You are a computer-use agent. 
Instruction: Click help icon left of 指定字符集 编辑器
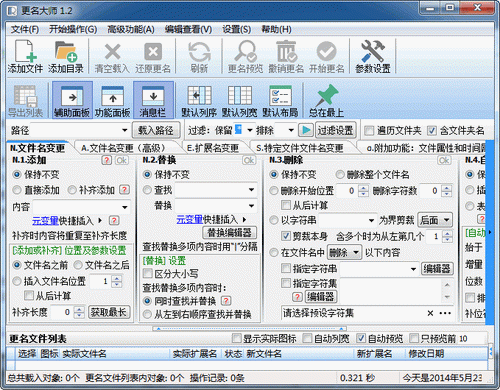click(x=297, y=296)
